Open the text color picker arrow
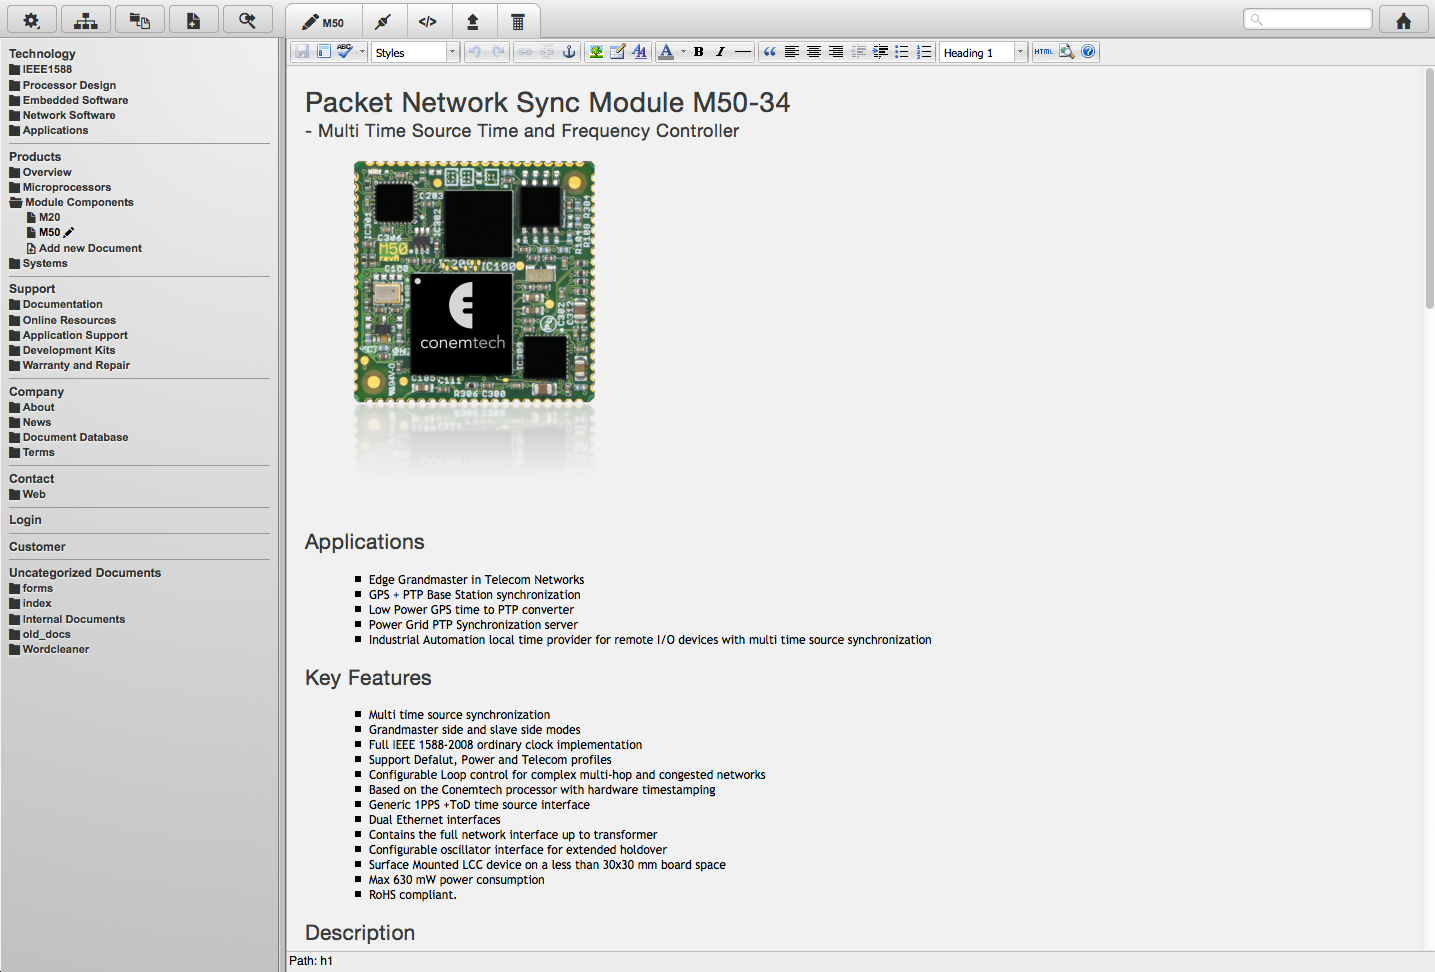 [683, 52]
